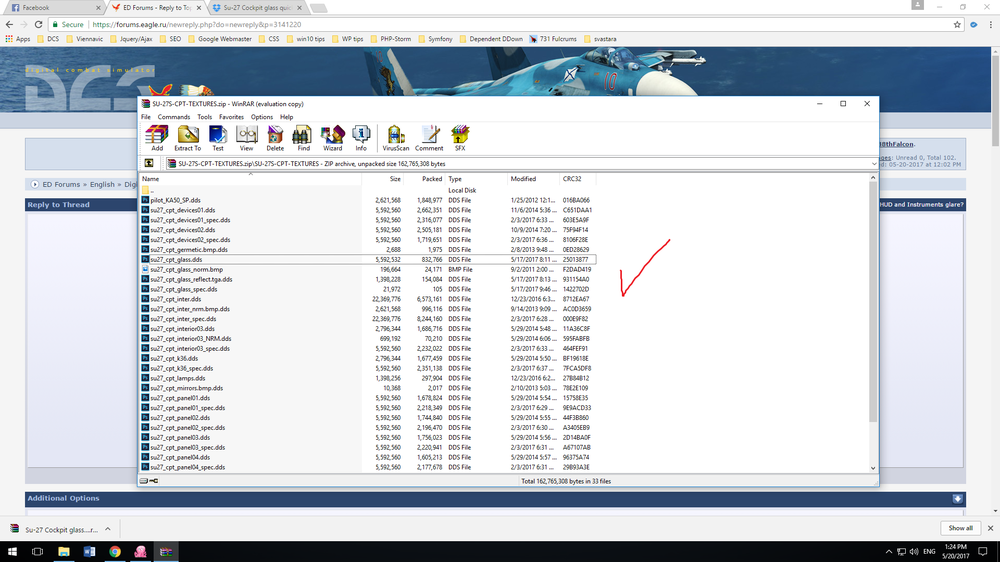
Task: Go up one folder level button
Action: [149, 164]
